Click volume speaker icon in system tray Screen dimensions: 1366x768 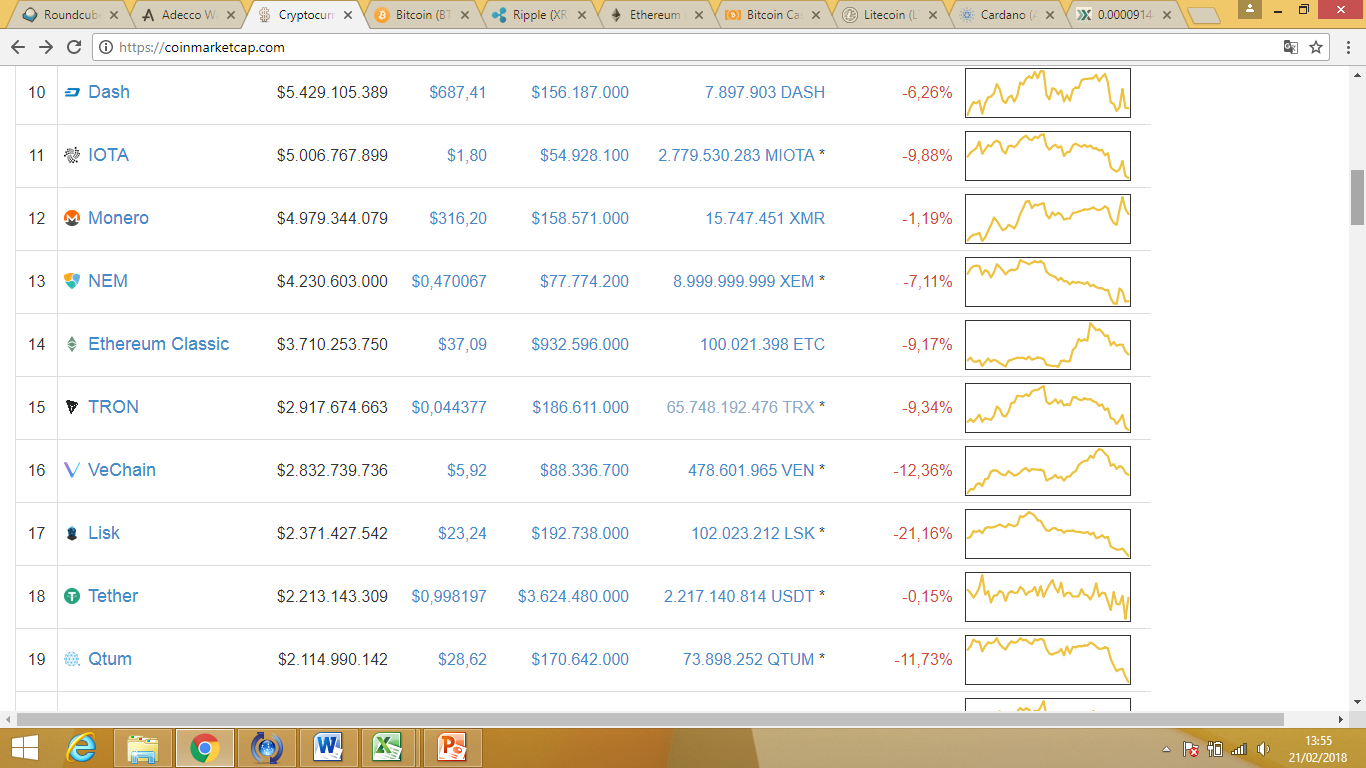click(1263, 749)
